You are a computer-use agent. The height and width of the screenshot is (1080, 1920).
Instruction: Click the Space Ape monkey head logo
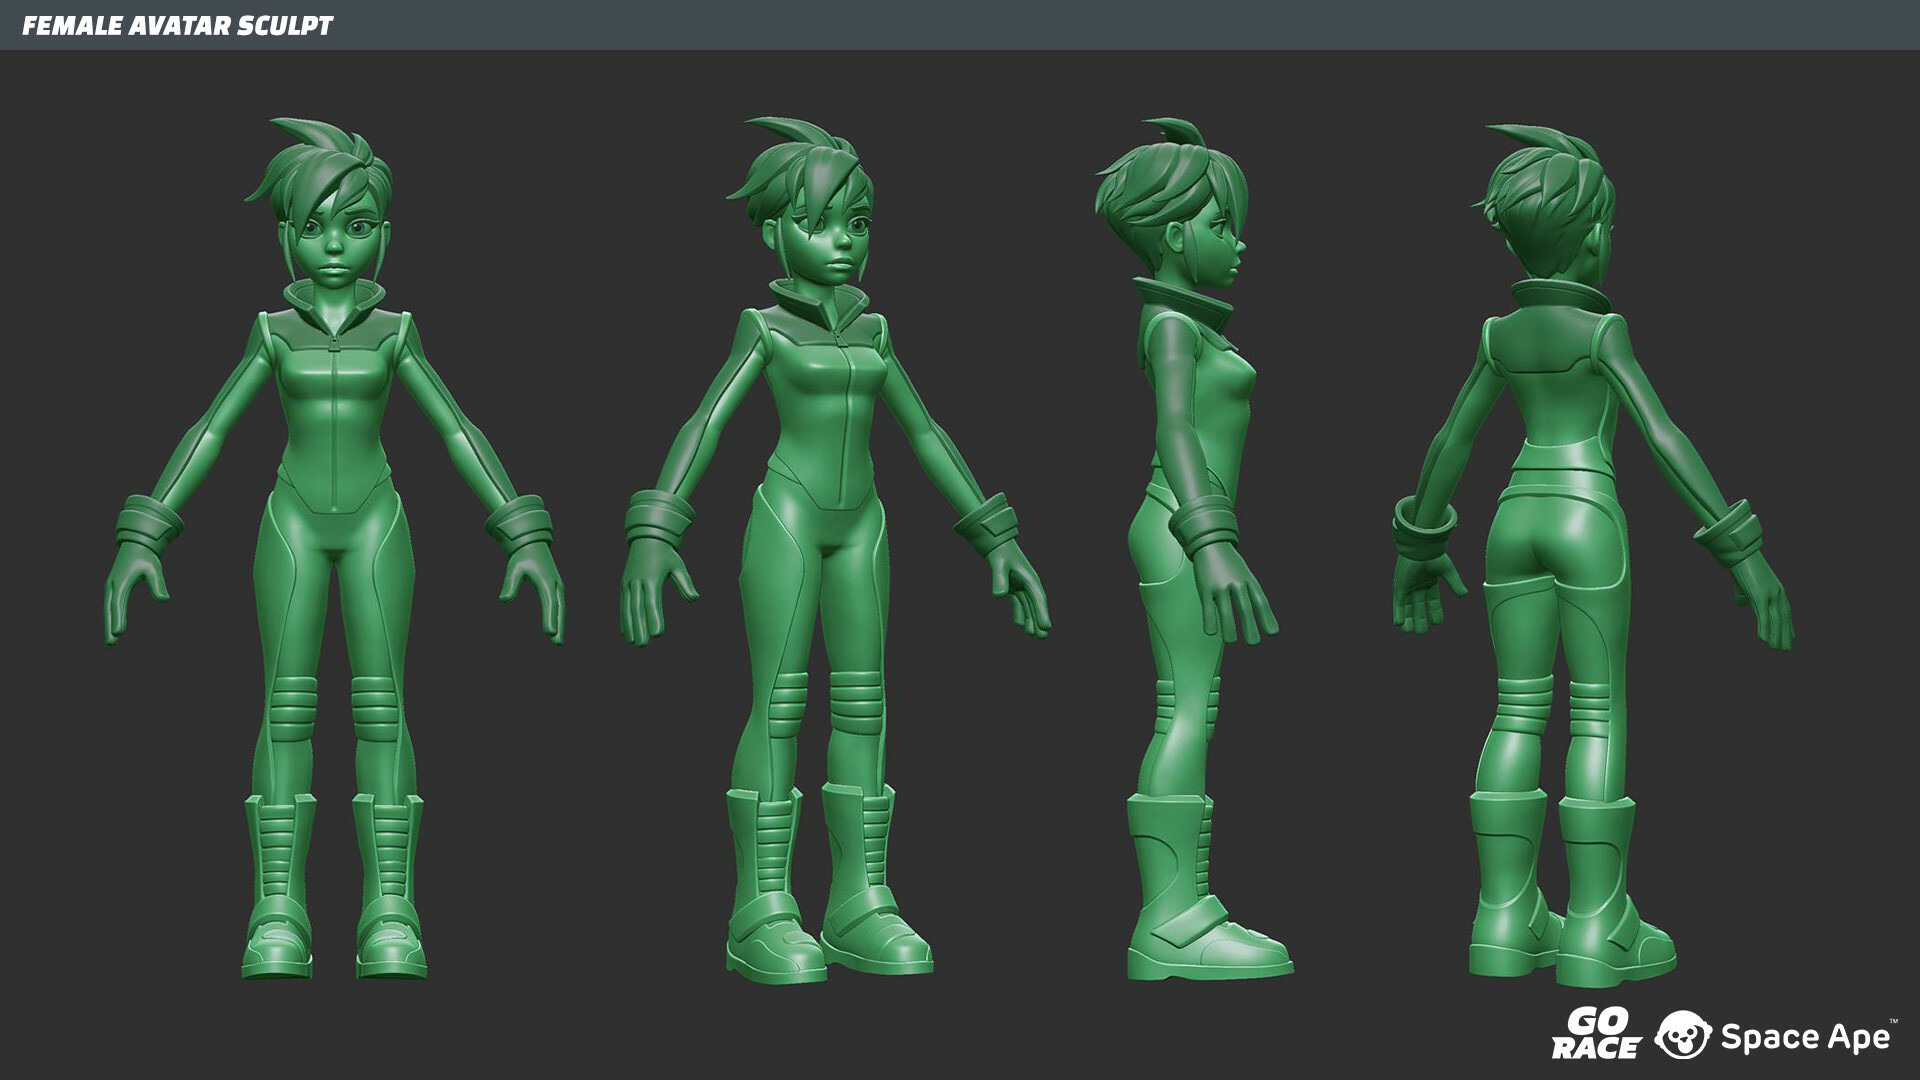[1682, 1036]
